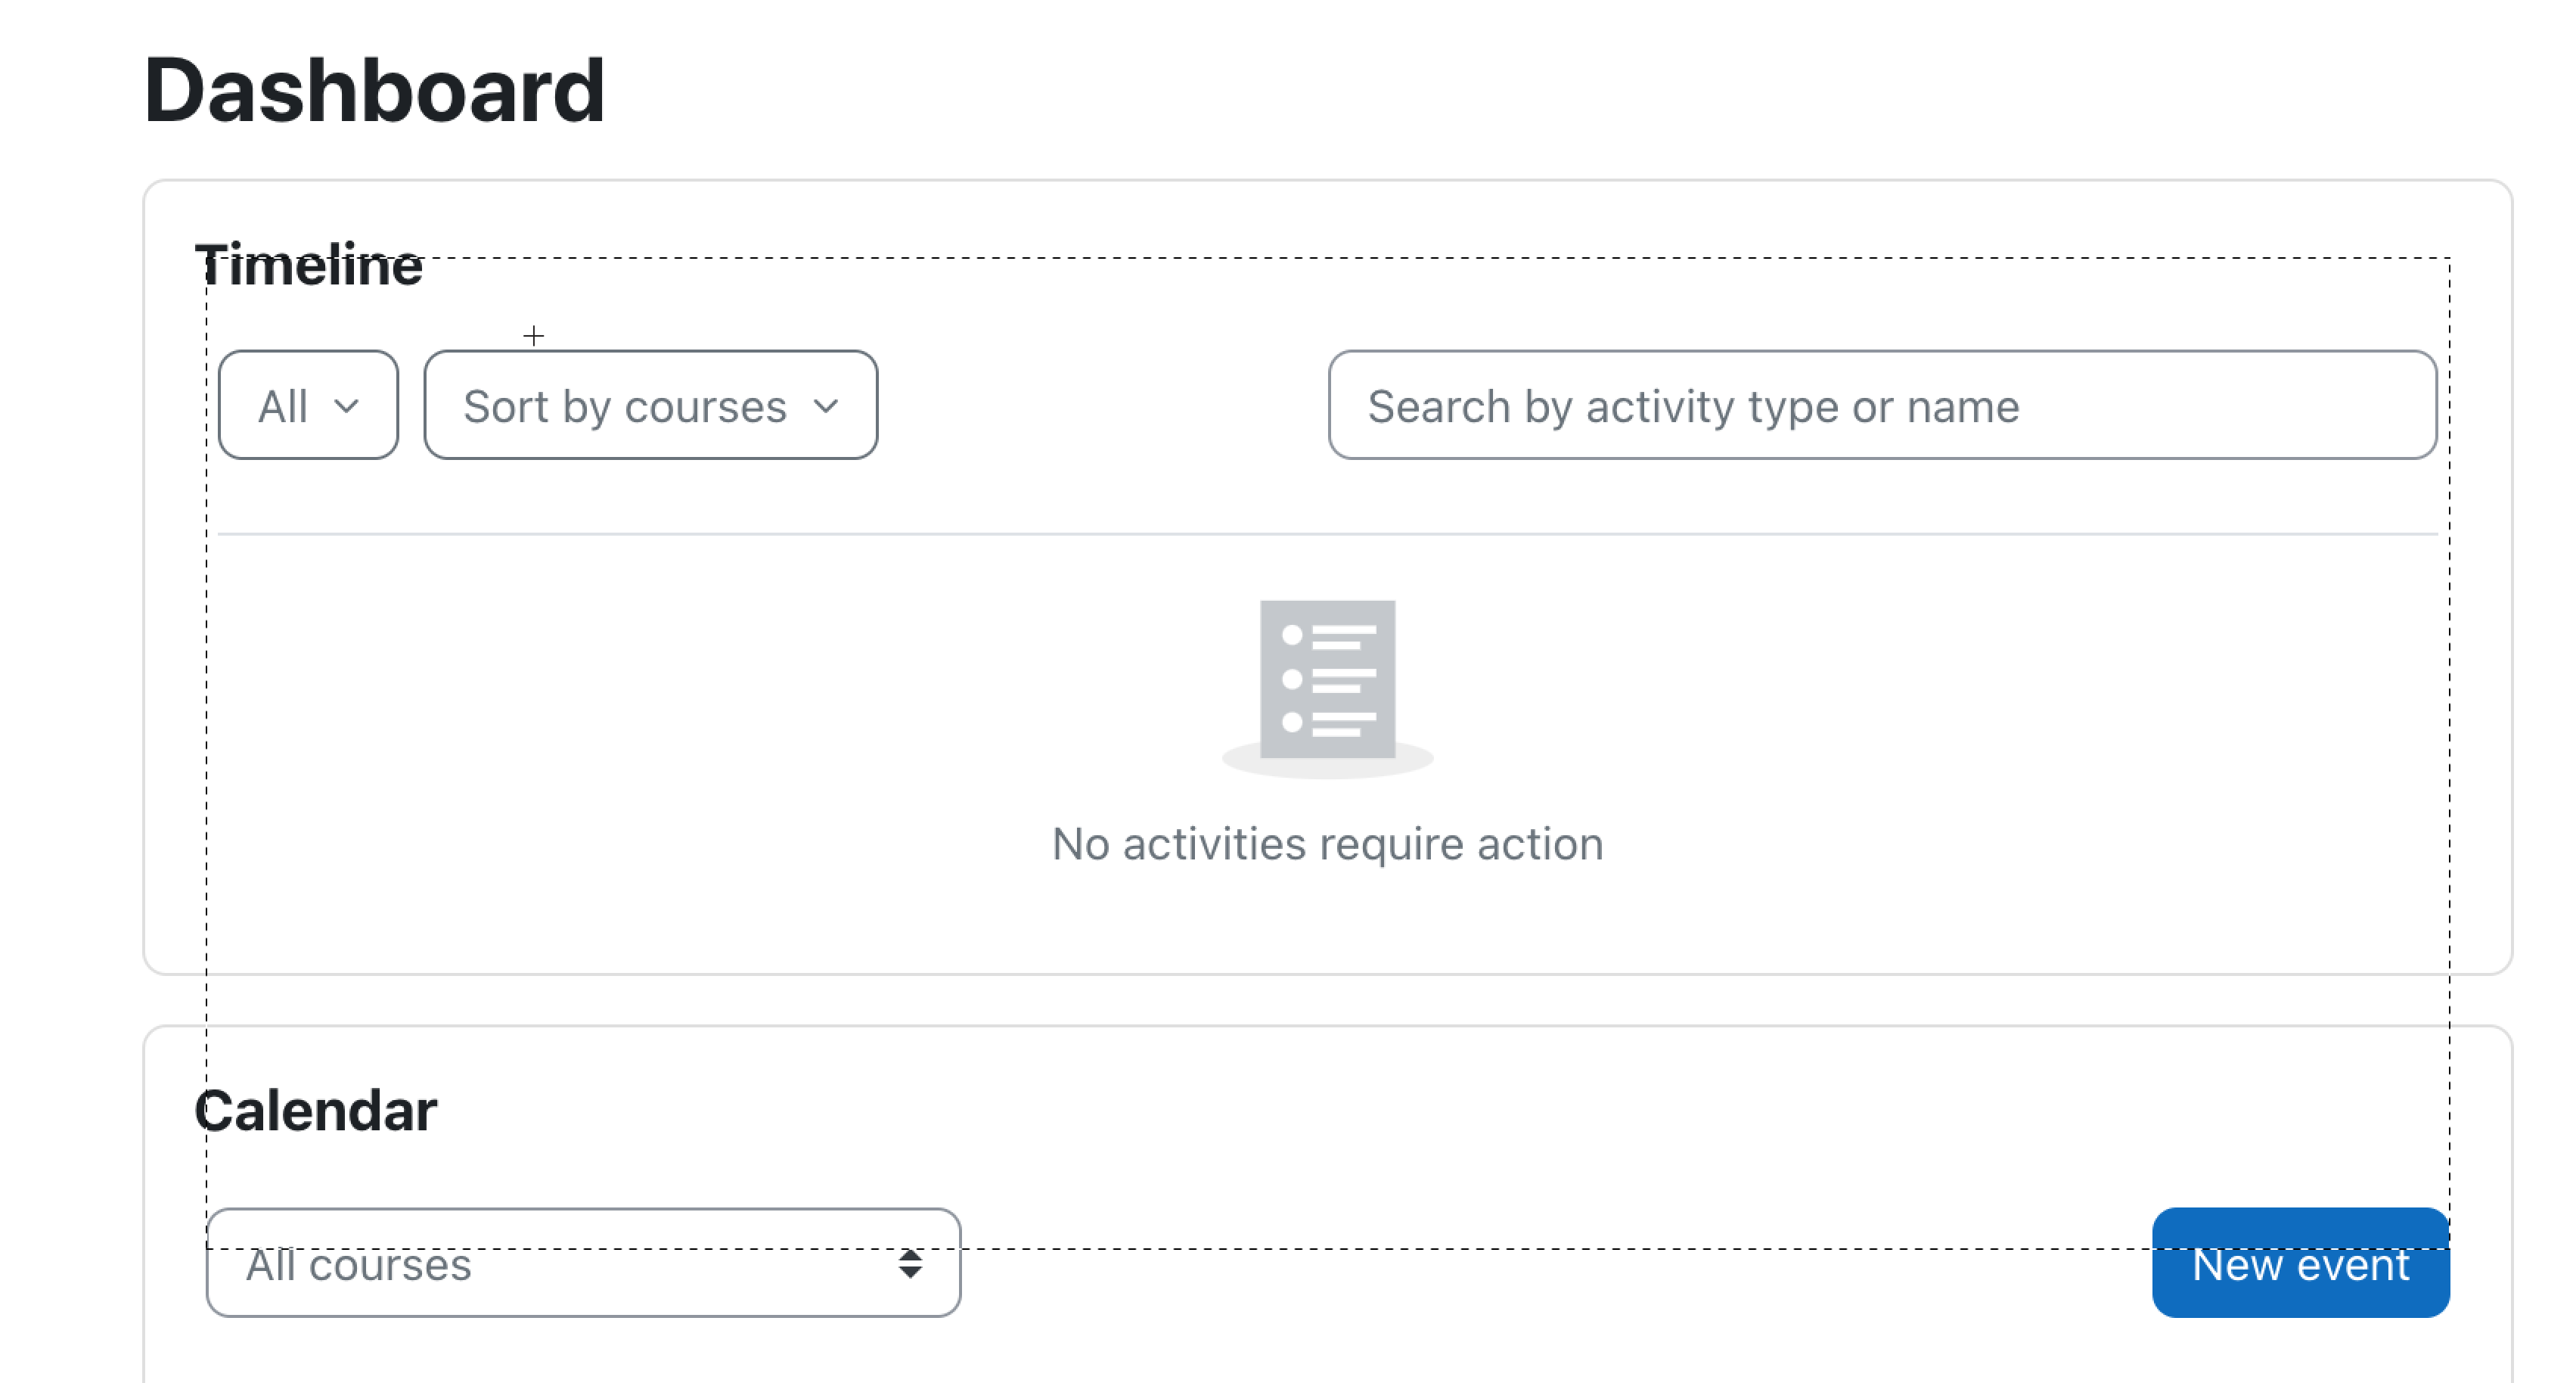This screenshot has width=2576, height=1383.
Task: Click the No activities require action message
Action: point(1328,845)
